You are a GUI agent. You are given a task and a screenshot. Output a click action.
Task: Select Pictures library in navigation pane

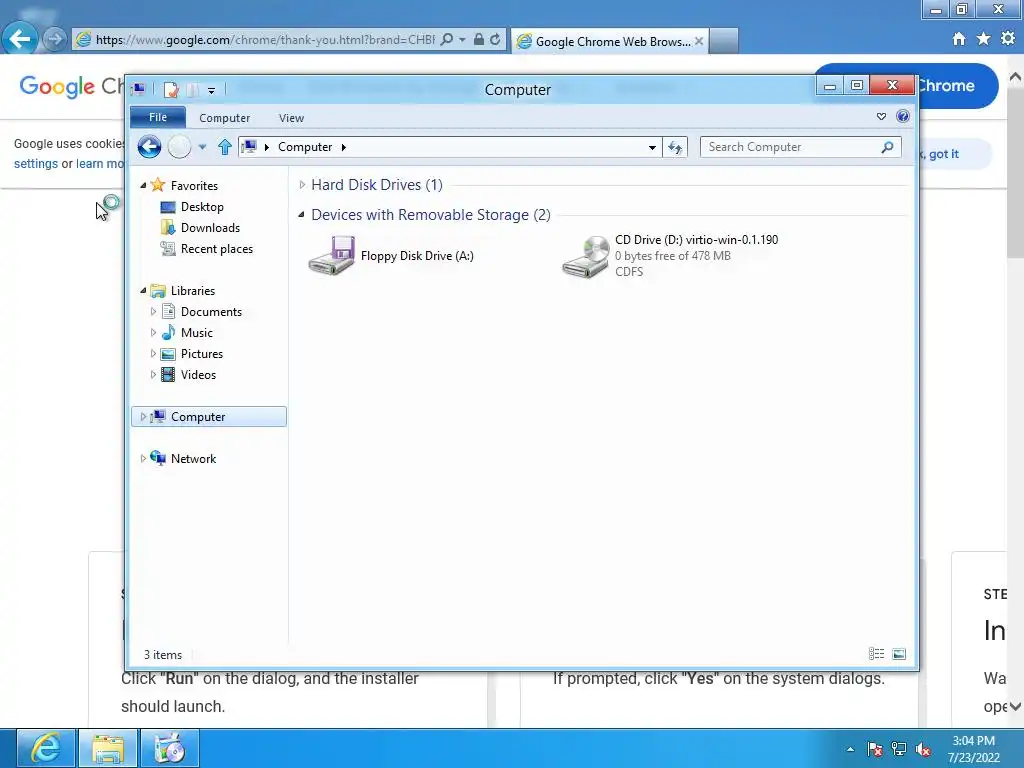[202, 353]
